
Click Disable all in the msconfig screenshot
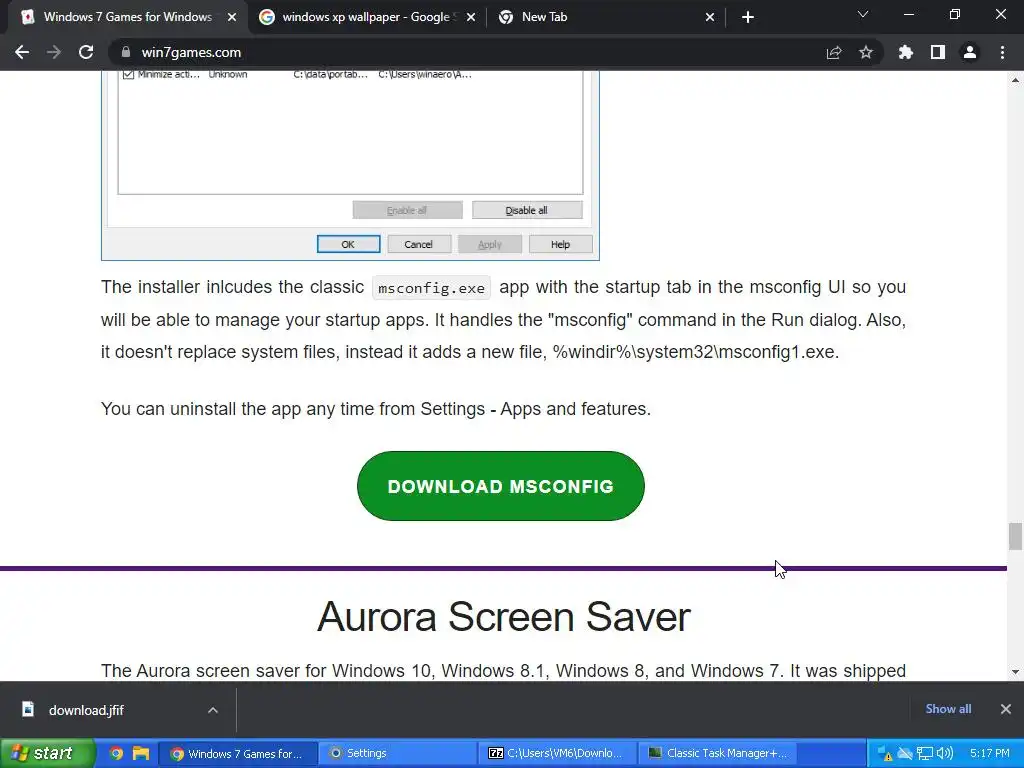(526, 210)
